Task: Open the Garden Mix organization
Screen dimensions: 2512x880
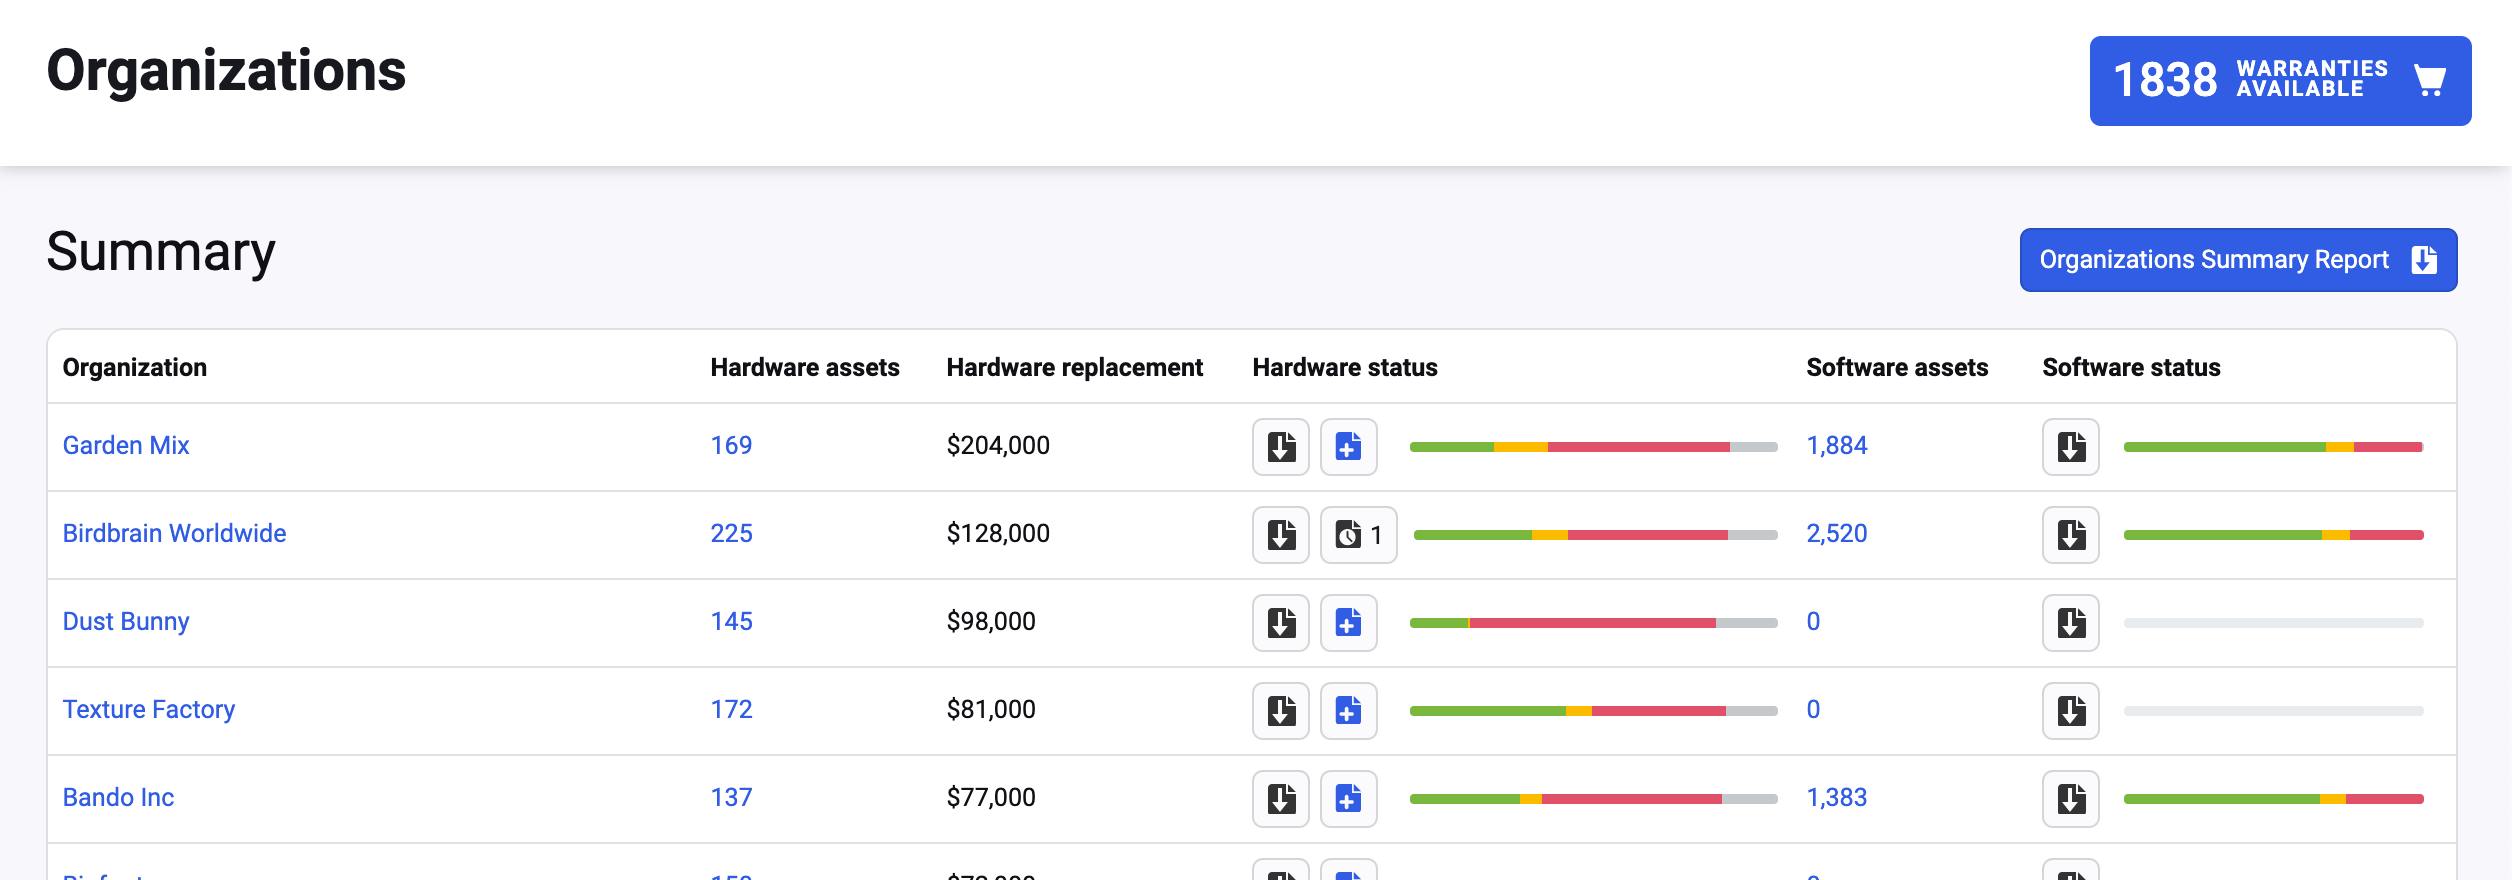Action: (x=126, y=446)
